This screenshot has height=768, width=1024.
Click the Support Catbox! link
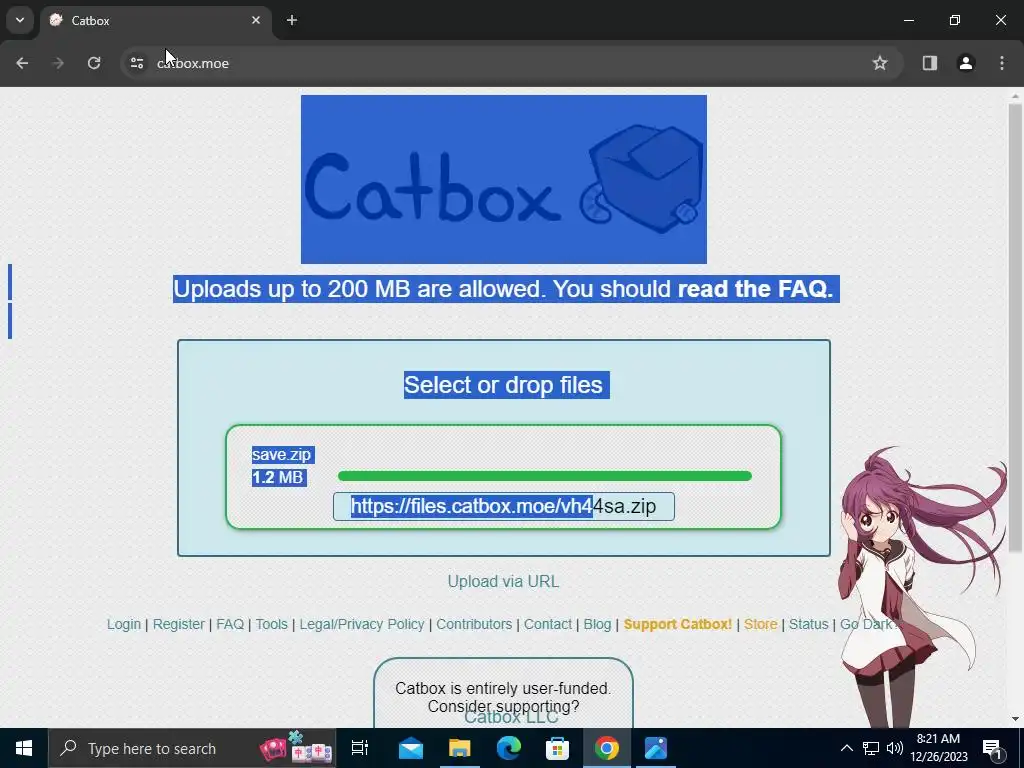[678, 624]
